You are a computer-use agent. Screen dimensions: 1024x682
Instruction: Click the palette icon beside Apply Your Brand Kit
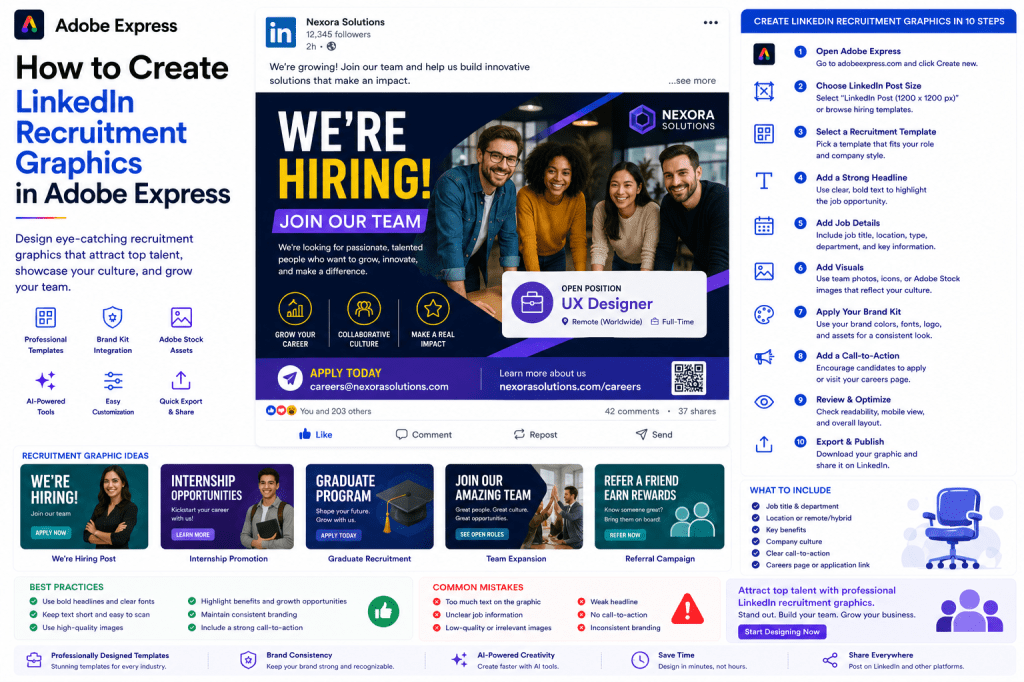tap(764, 315)
